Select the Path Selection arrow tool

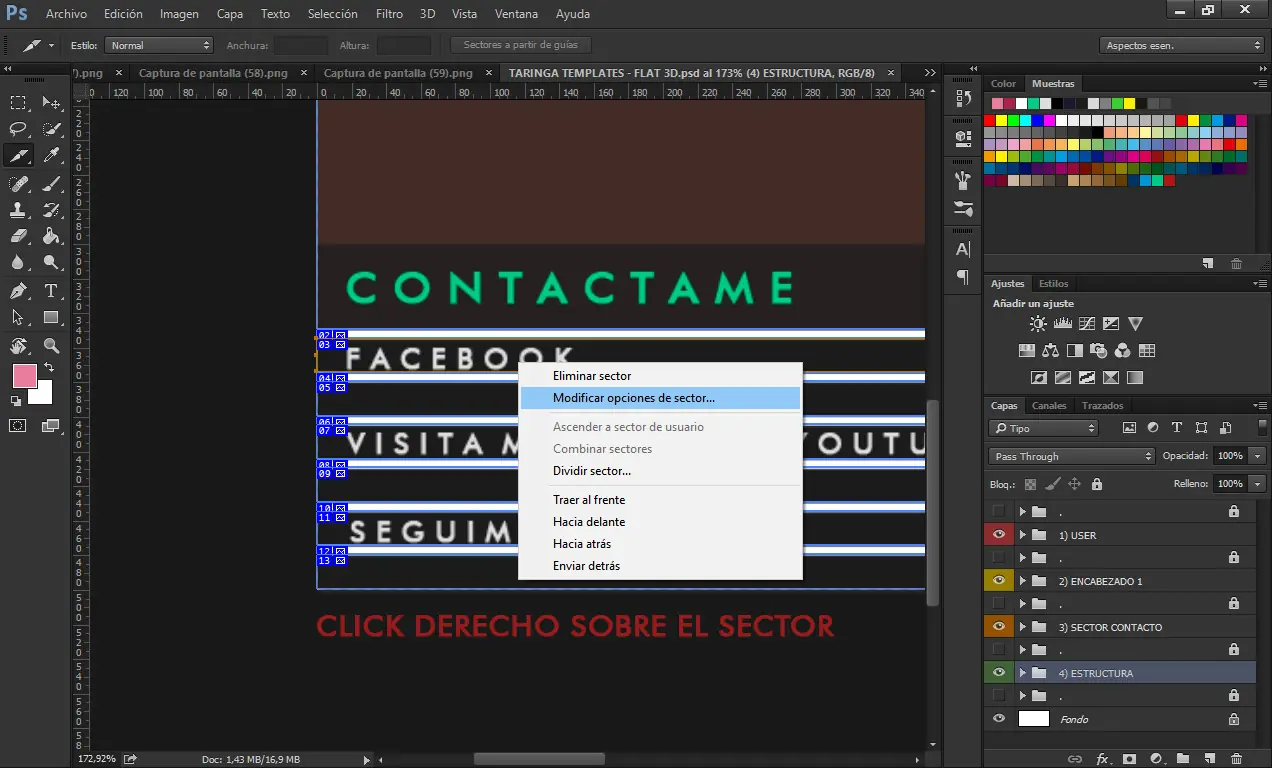coord(18,318)
